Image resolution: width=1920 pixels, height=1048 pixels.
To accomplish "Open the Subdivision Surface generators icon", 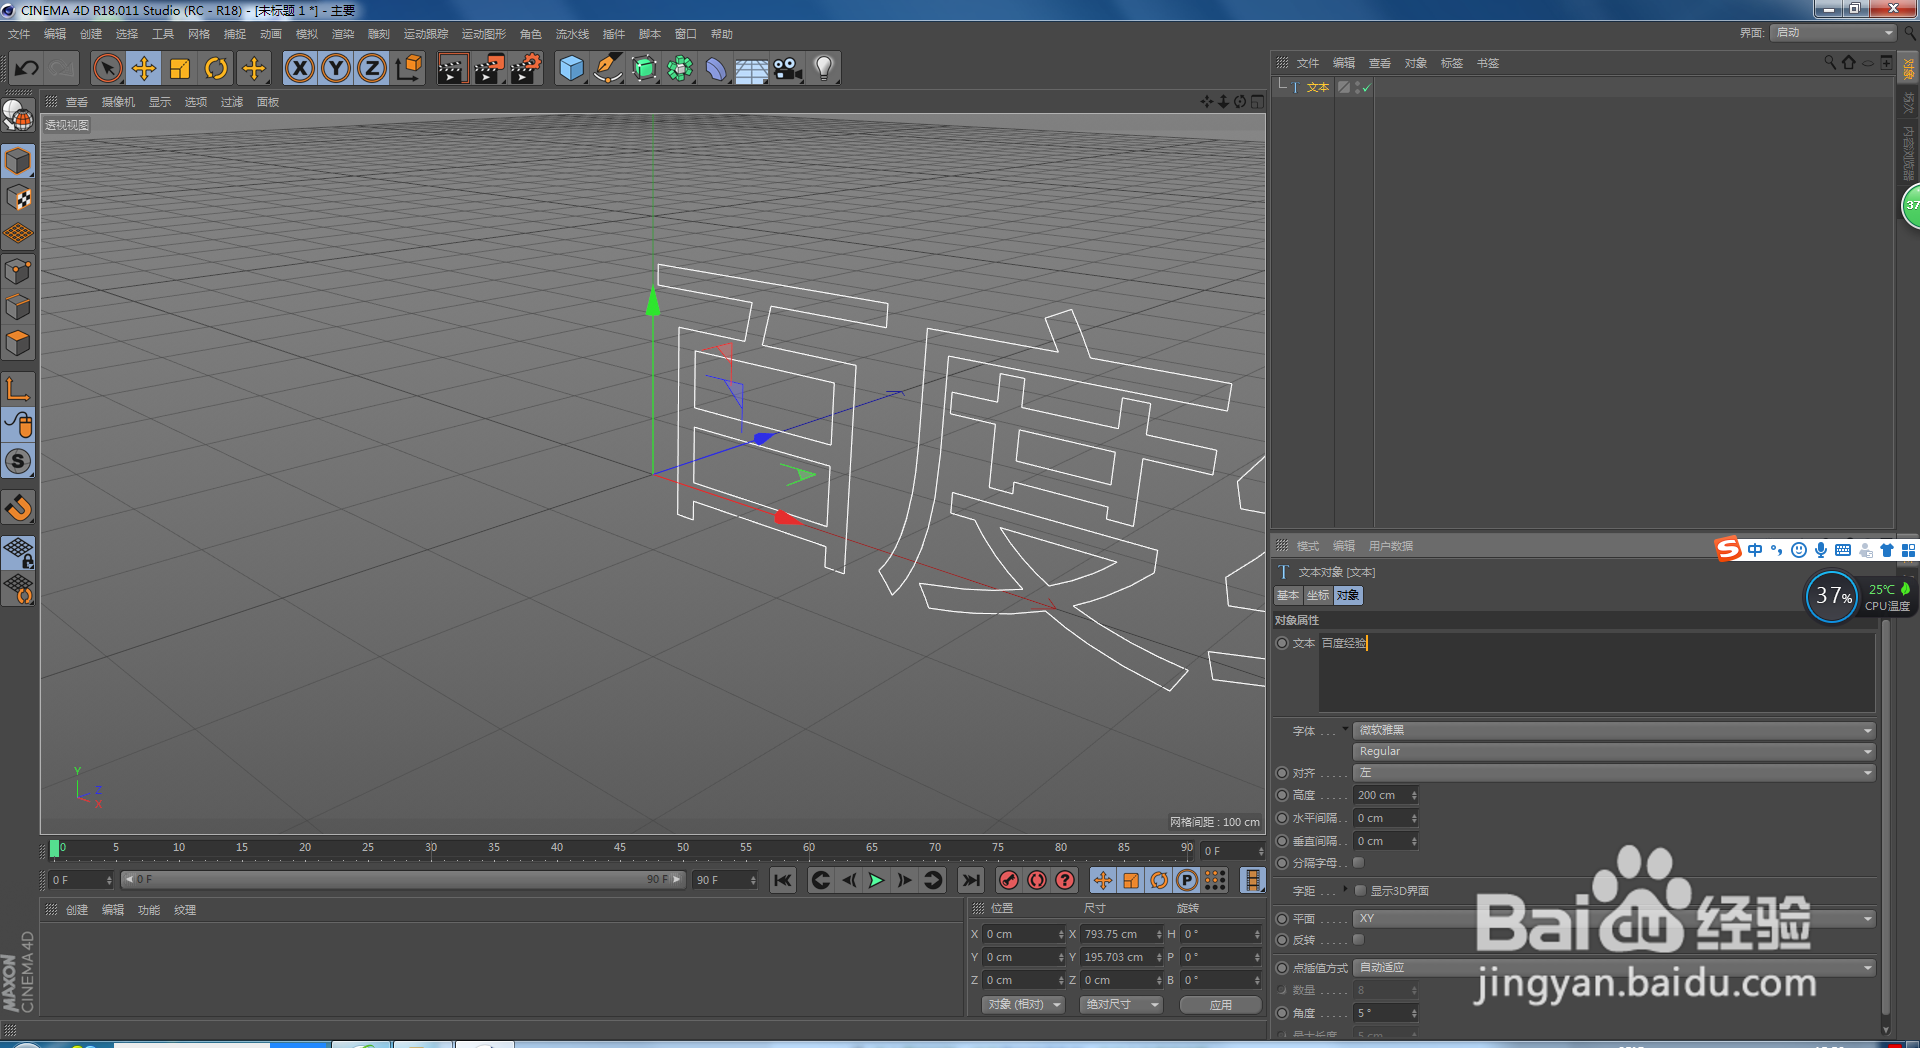I will point(644,68).
